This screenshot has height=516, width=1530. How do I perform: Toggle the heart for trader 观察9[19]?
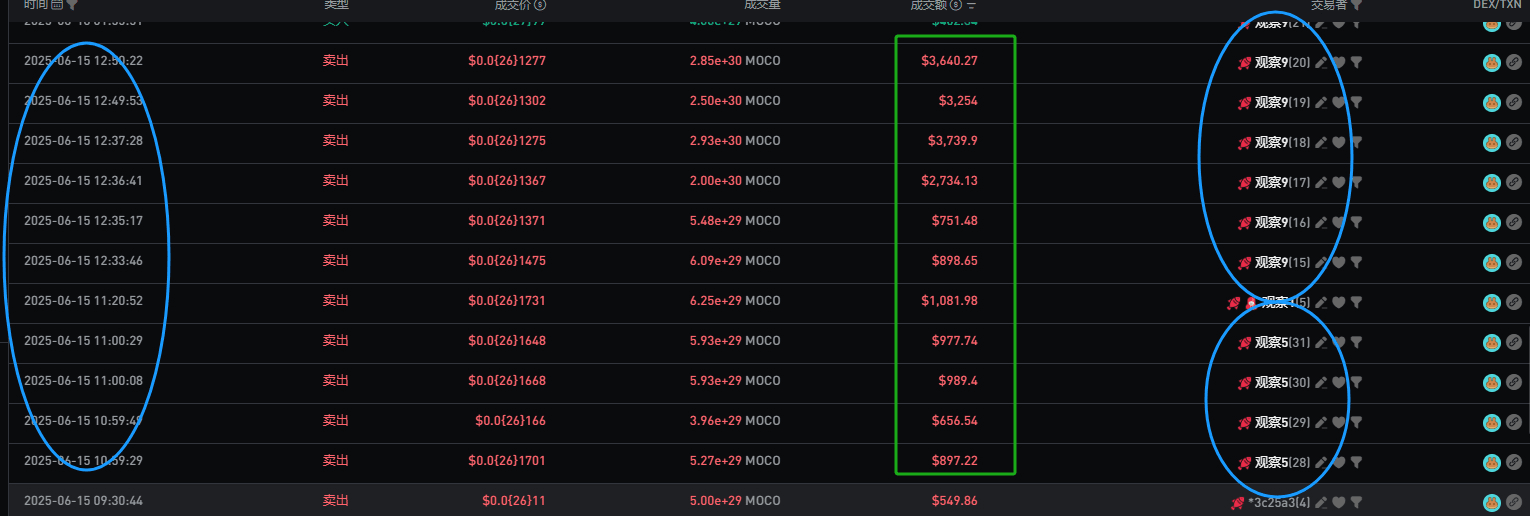pyautogui.click(x=1338, y=102)
